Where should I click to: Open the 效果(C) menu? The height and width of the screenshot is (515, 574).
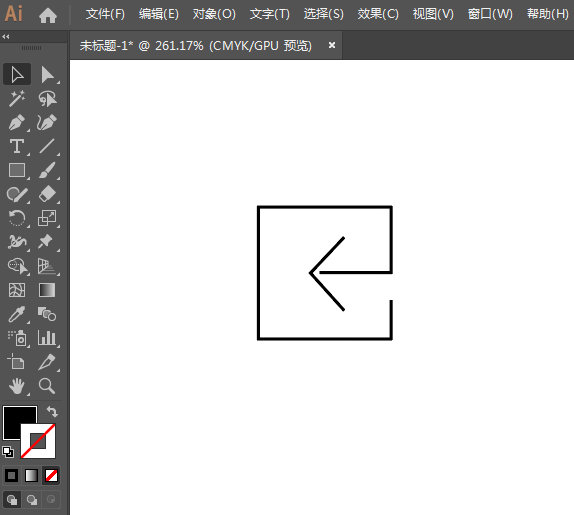click(x=378, y=14)
